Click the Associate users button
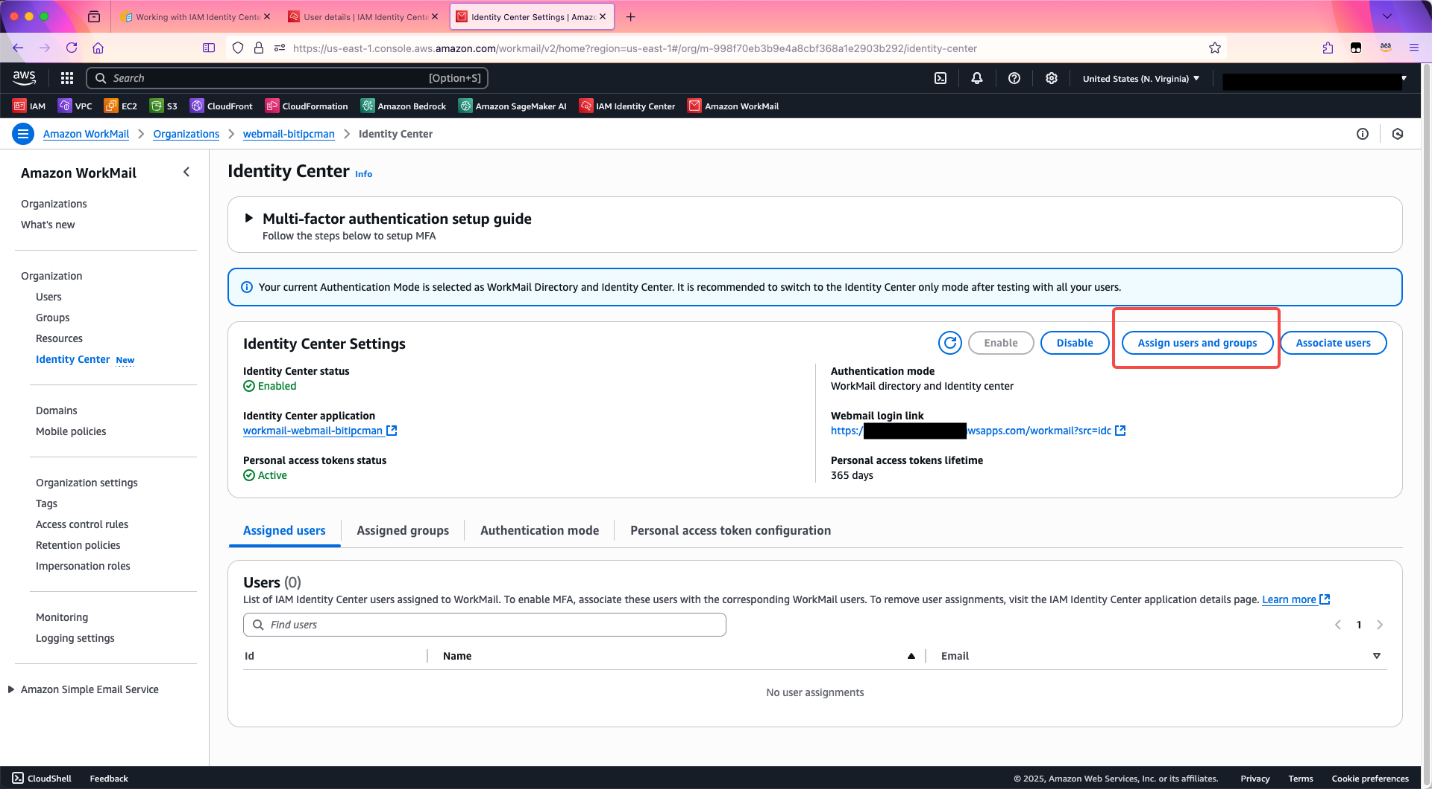The image size is (1432, 789). 1333,343
